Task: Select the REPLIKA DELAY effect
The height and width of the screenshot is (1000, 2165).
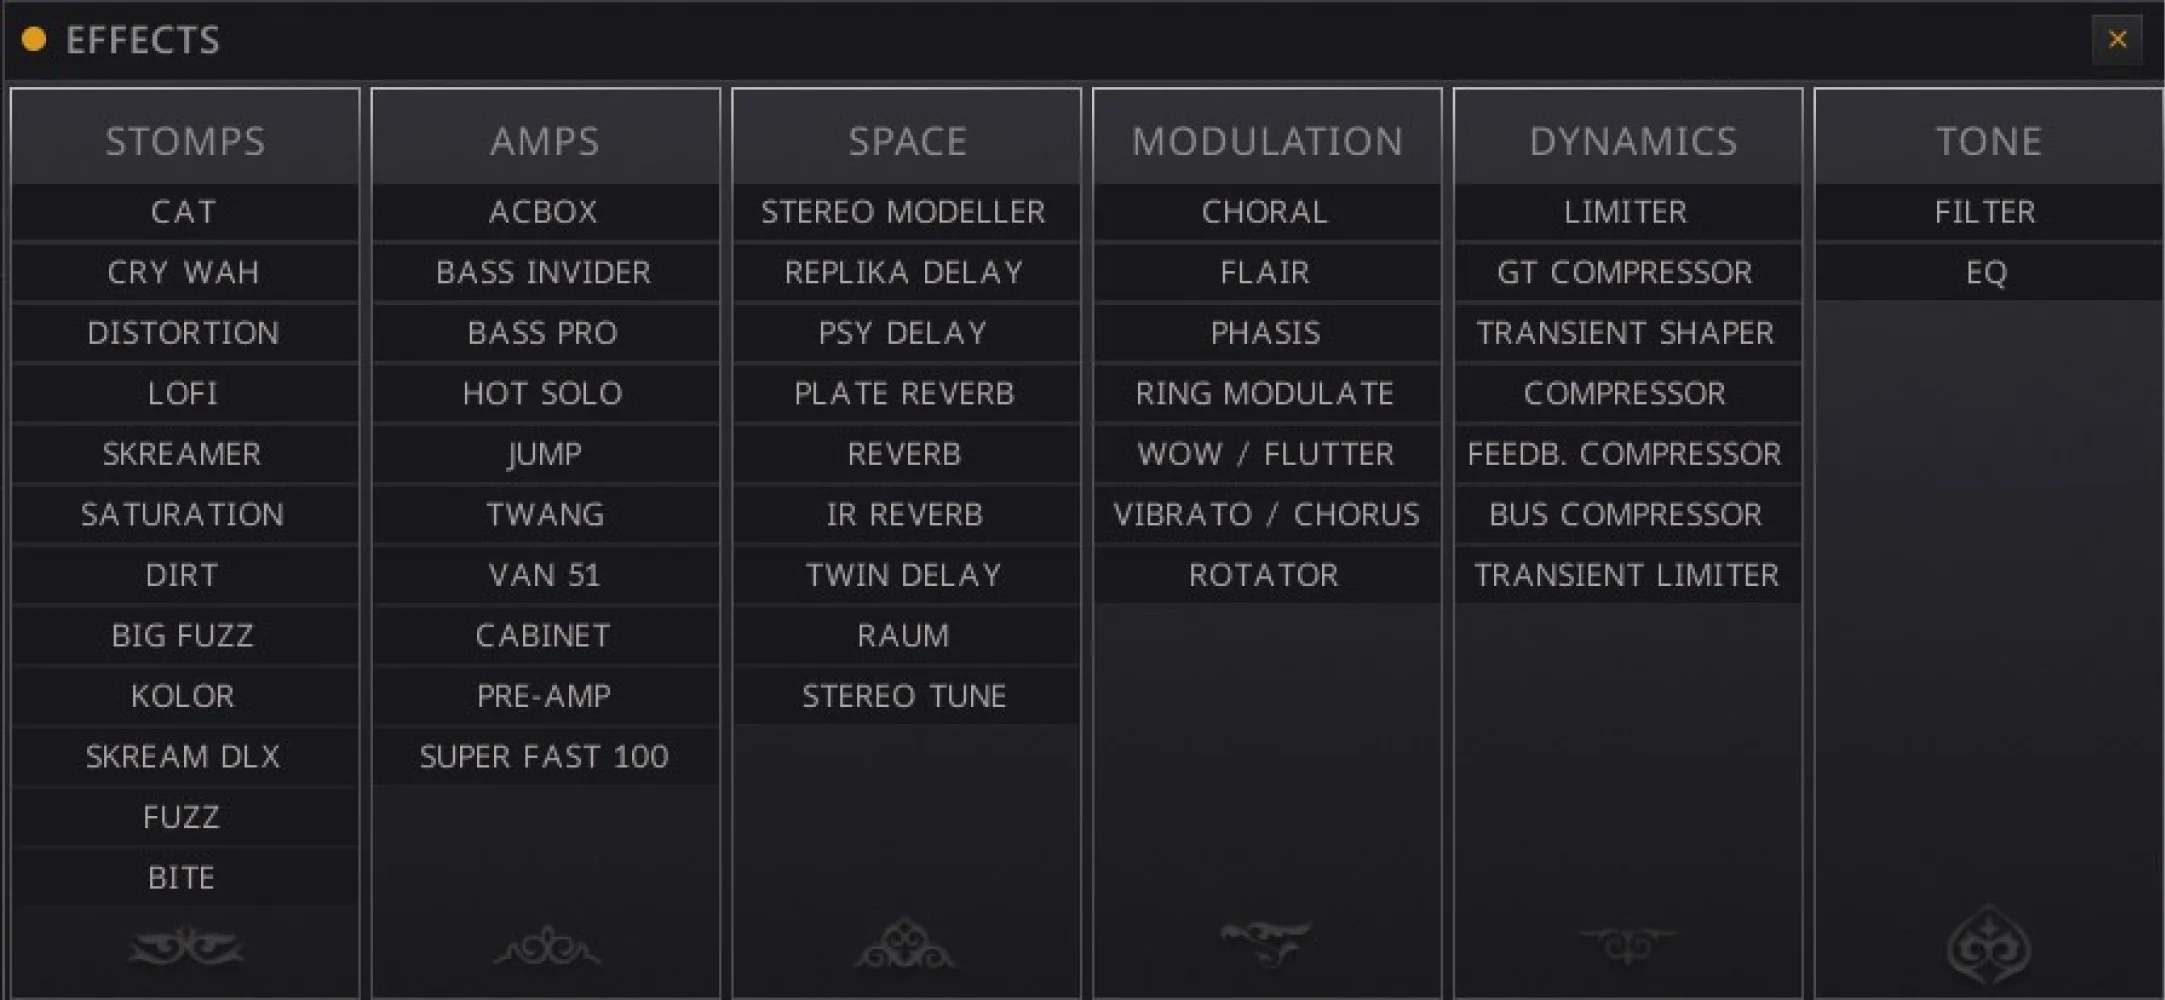Action: pyautogui.click(x=906, y=272)
